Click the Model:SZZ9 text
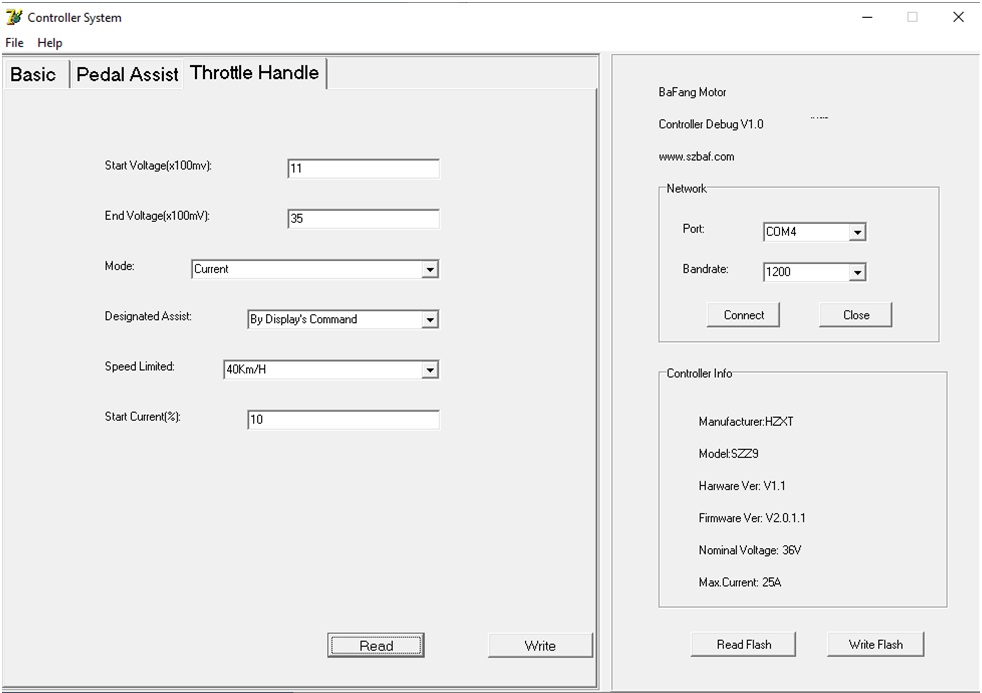982x693 pixels. [728, 453]
